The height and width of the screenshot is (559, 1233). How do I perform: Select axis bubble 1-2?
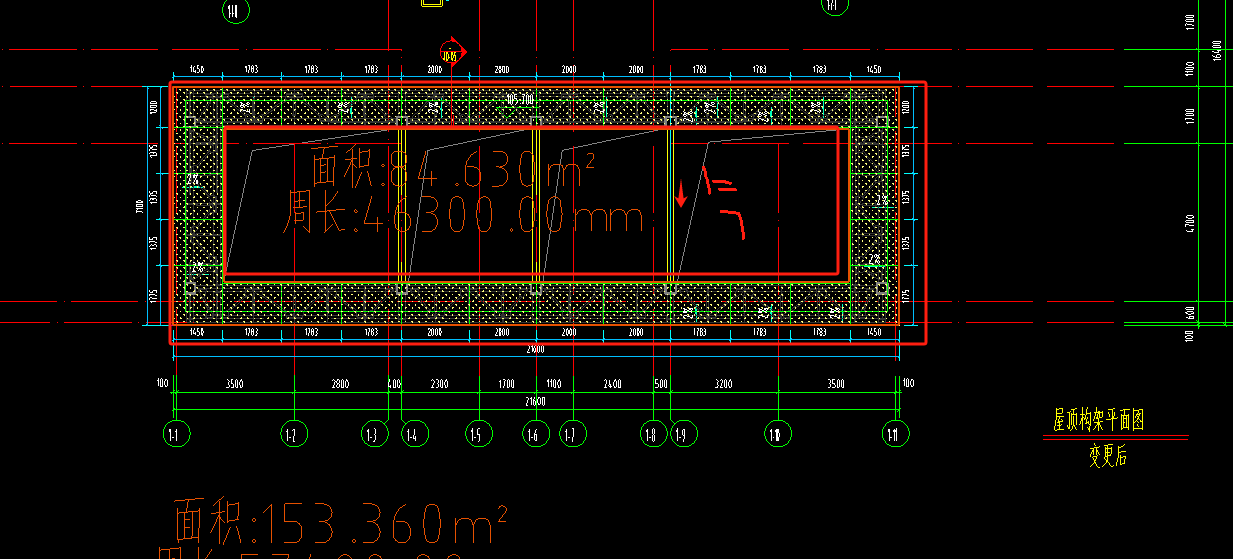pos(294,434)
